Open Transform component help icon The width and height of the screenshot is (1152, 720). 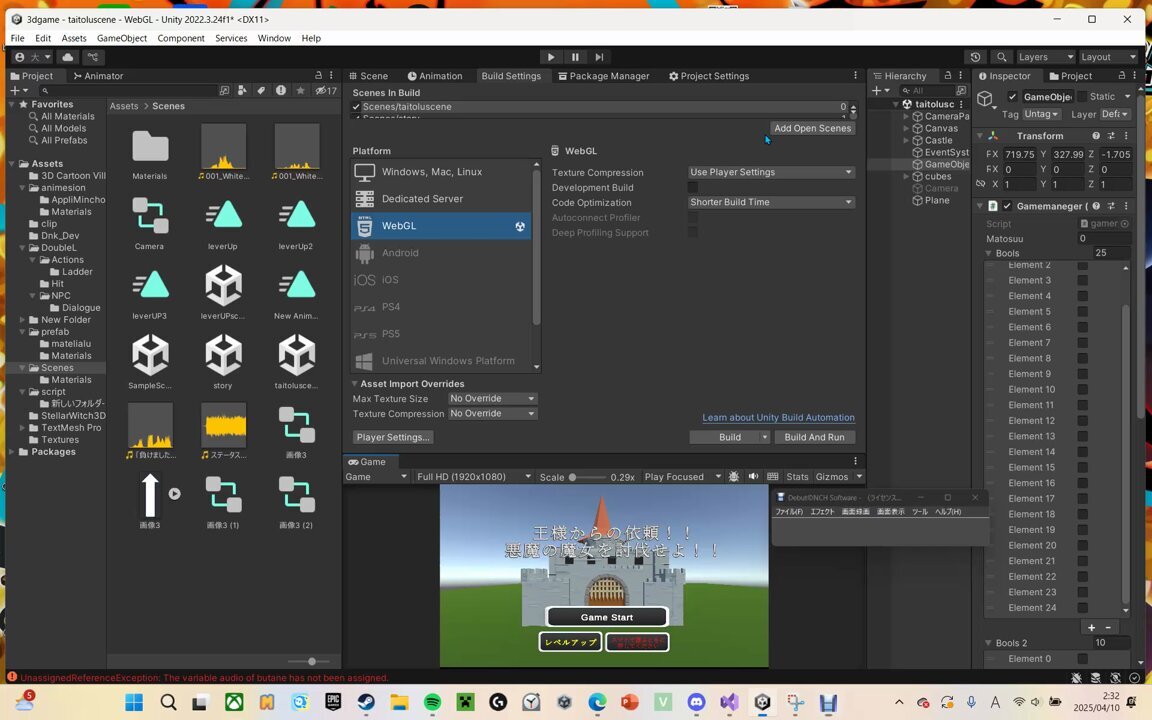(1095, 136)
